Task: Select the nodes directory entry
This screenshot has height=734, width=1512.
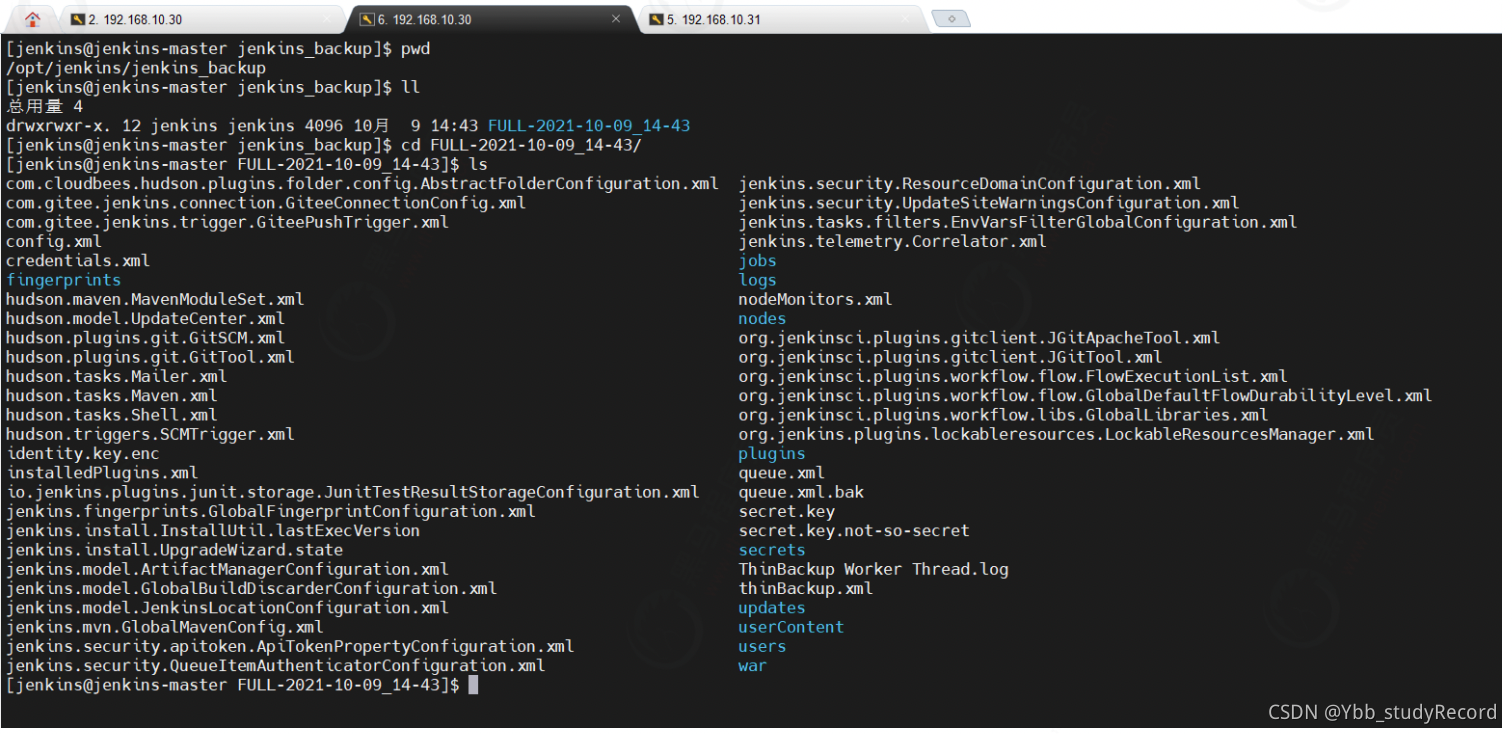Action: tap(762, 319)
